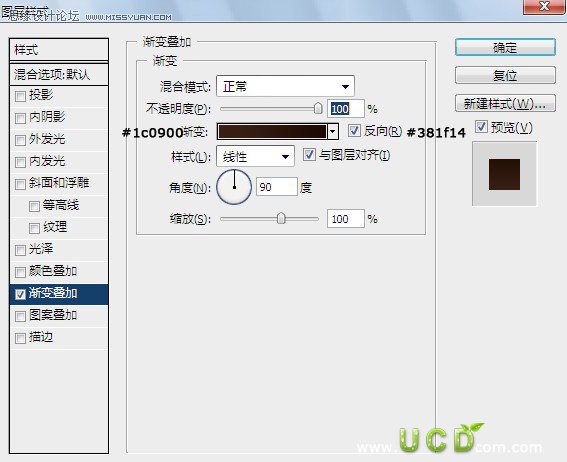Click the 缩放 scale slider handle
567x462 pixels.
(x=281, y=218)
